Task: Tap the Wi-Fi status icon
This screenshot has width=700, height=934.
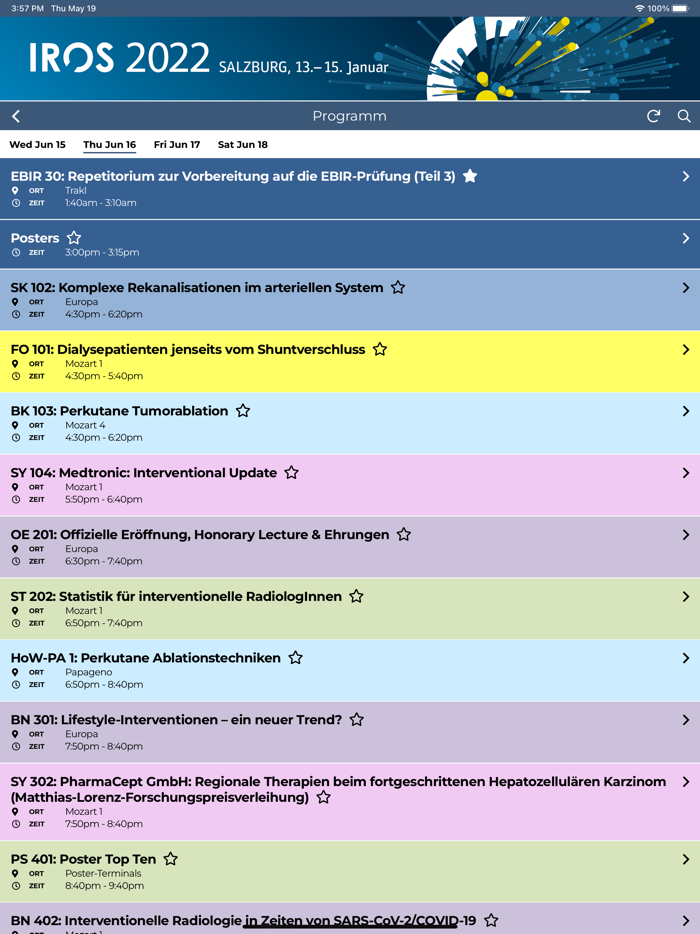Action: pos(639,8)
